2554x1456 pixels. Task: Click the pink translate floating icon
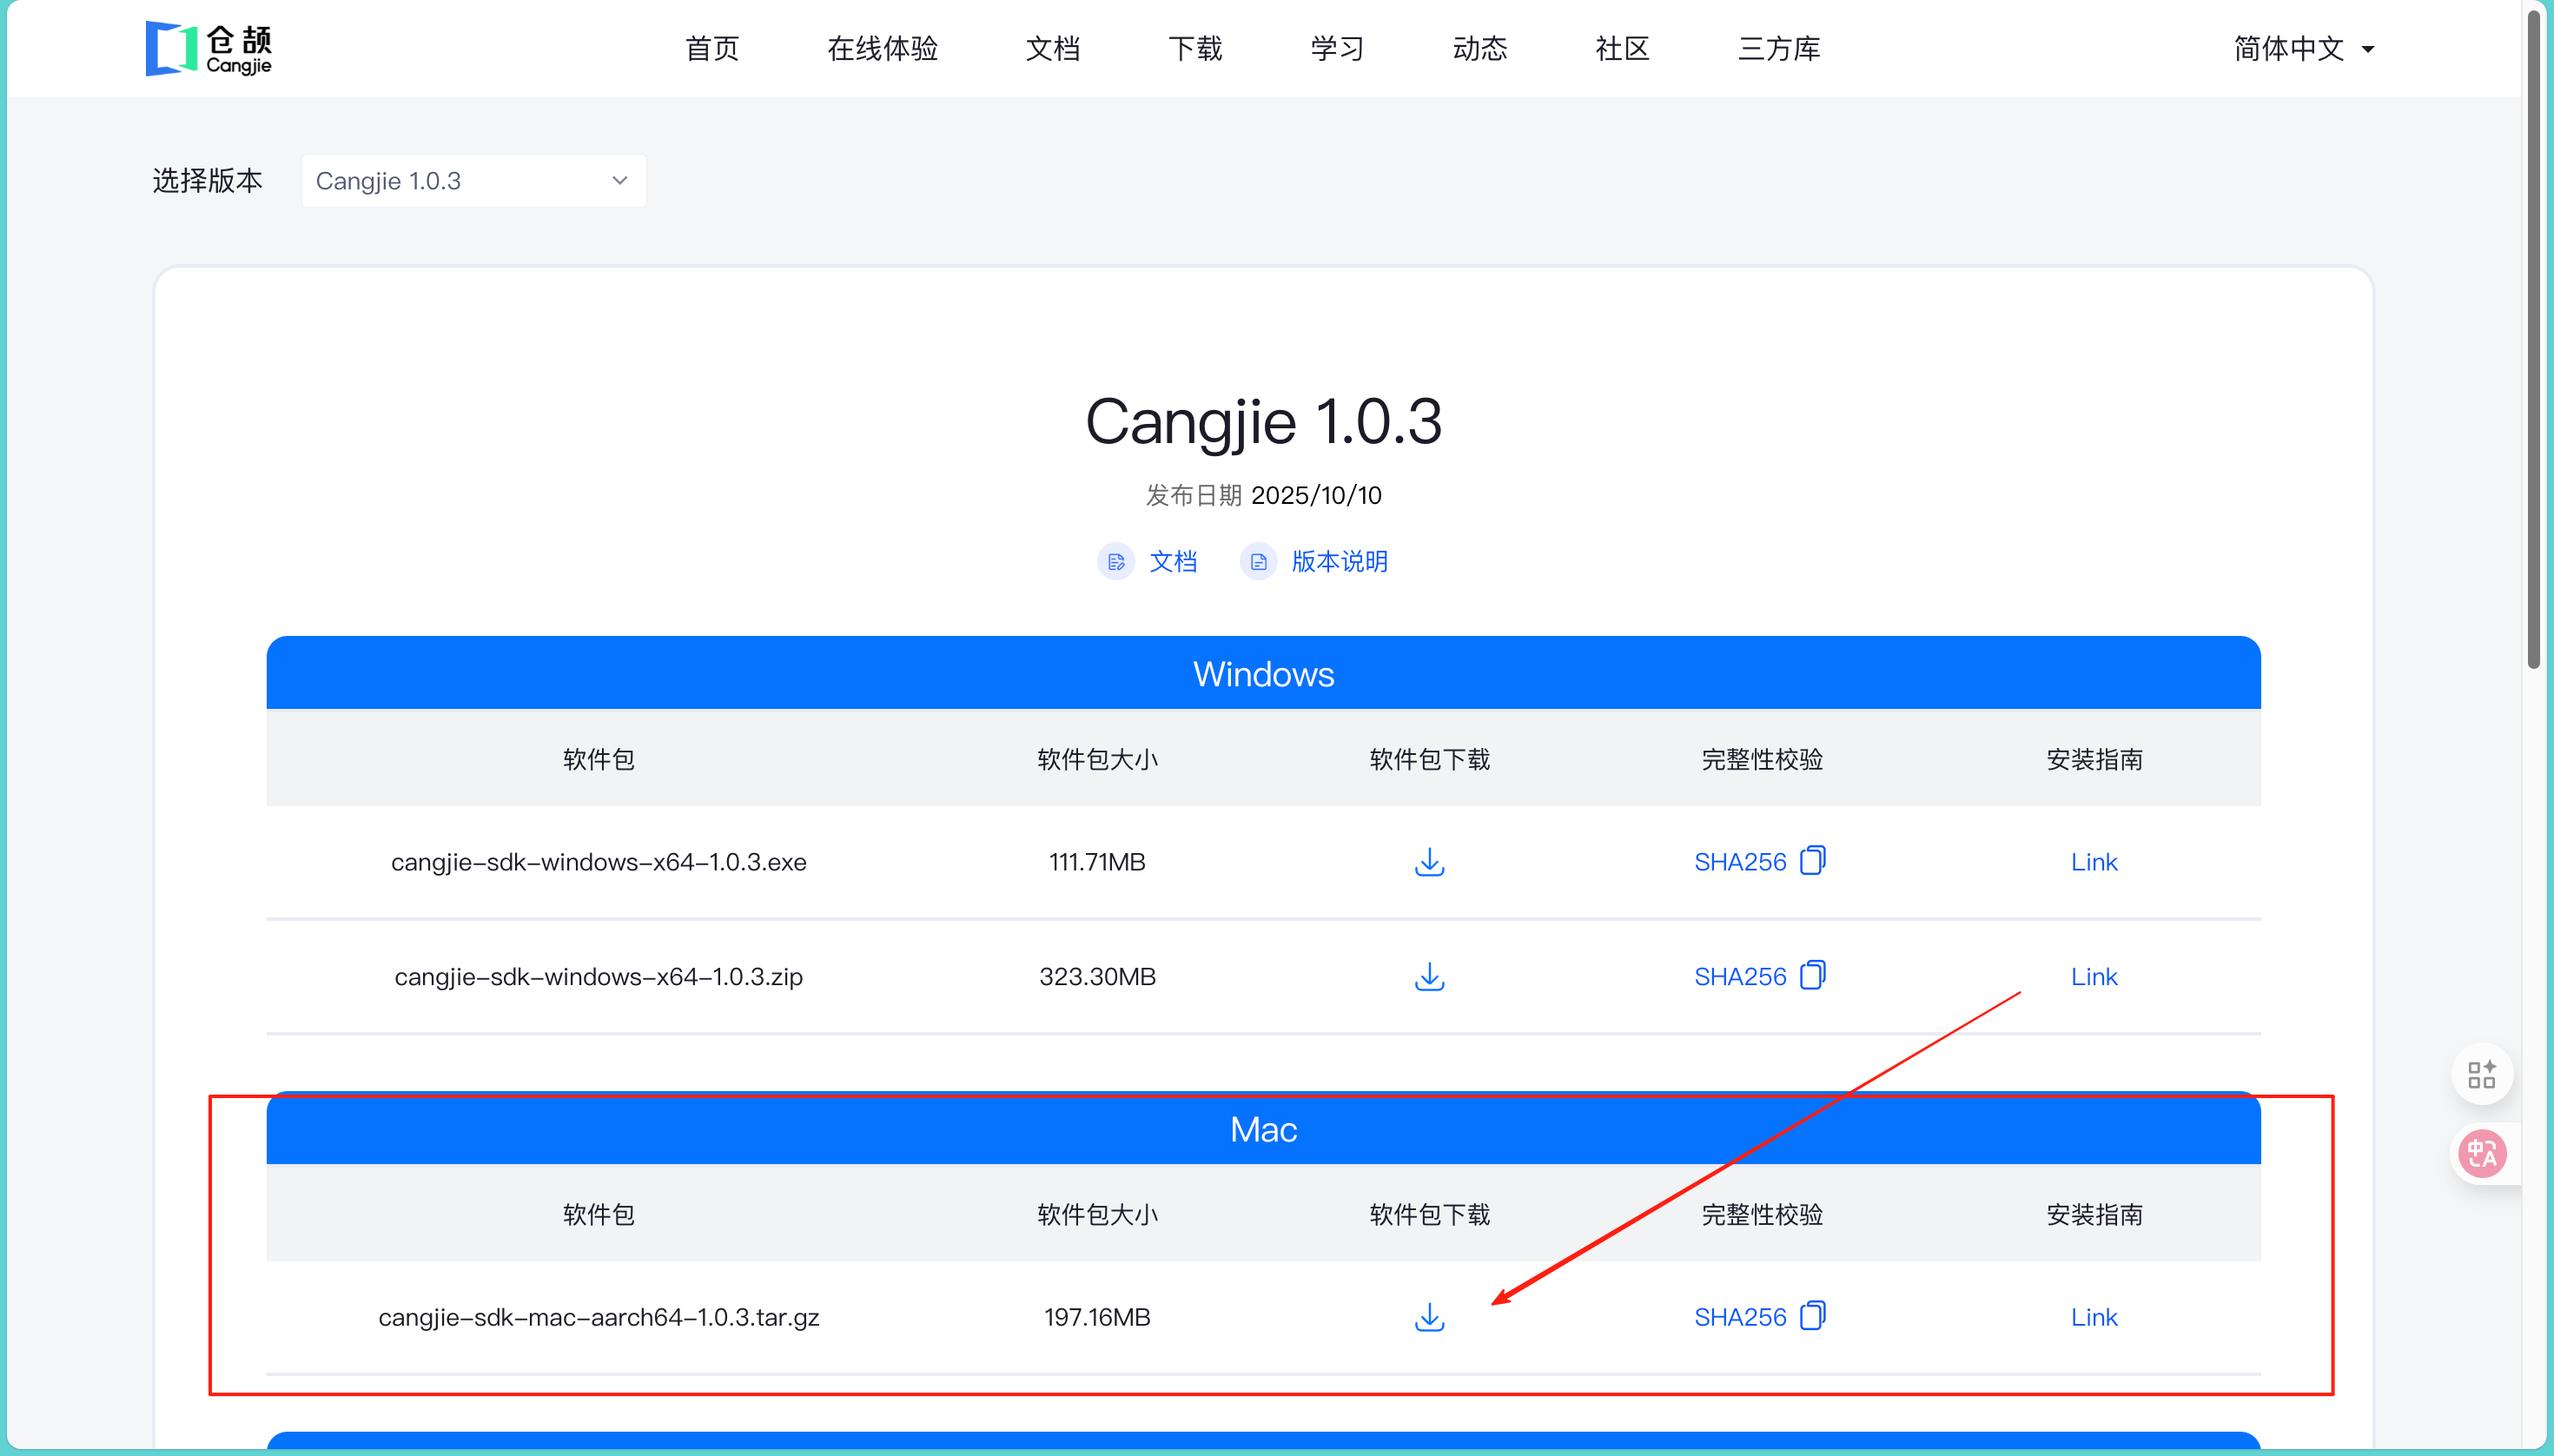pyautogui.click(x=2481, y=1154)
